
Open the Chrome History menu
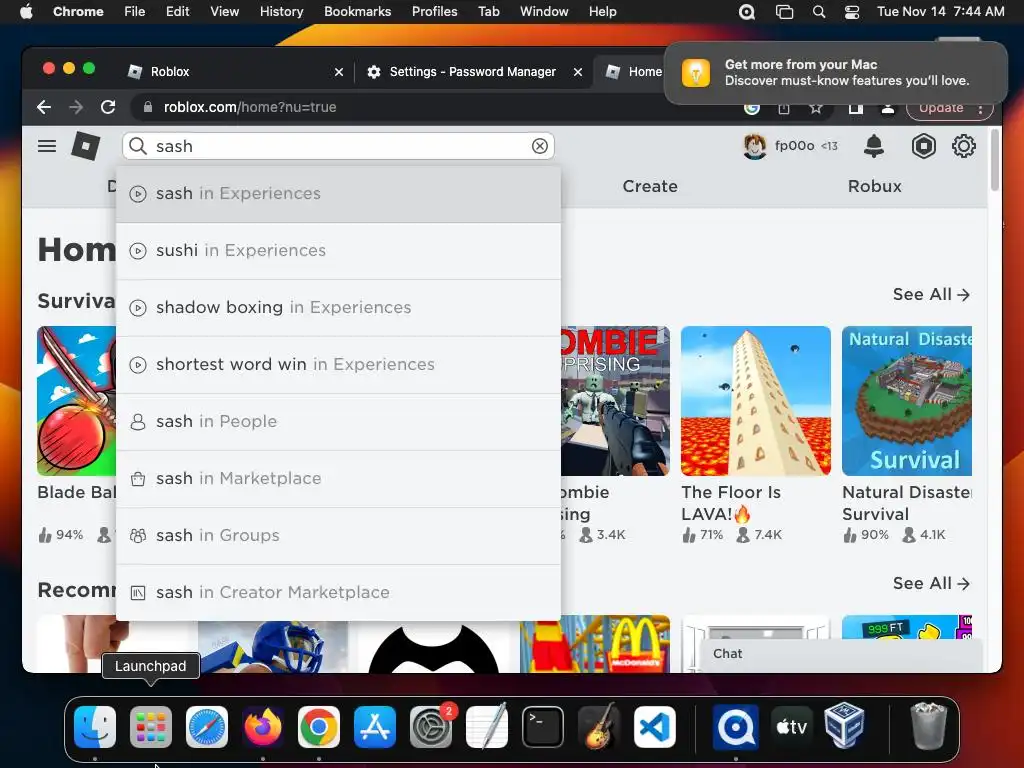[281, 12]
